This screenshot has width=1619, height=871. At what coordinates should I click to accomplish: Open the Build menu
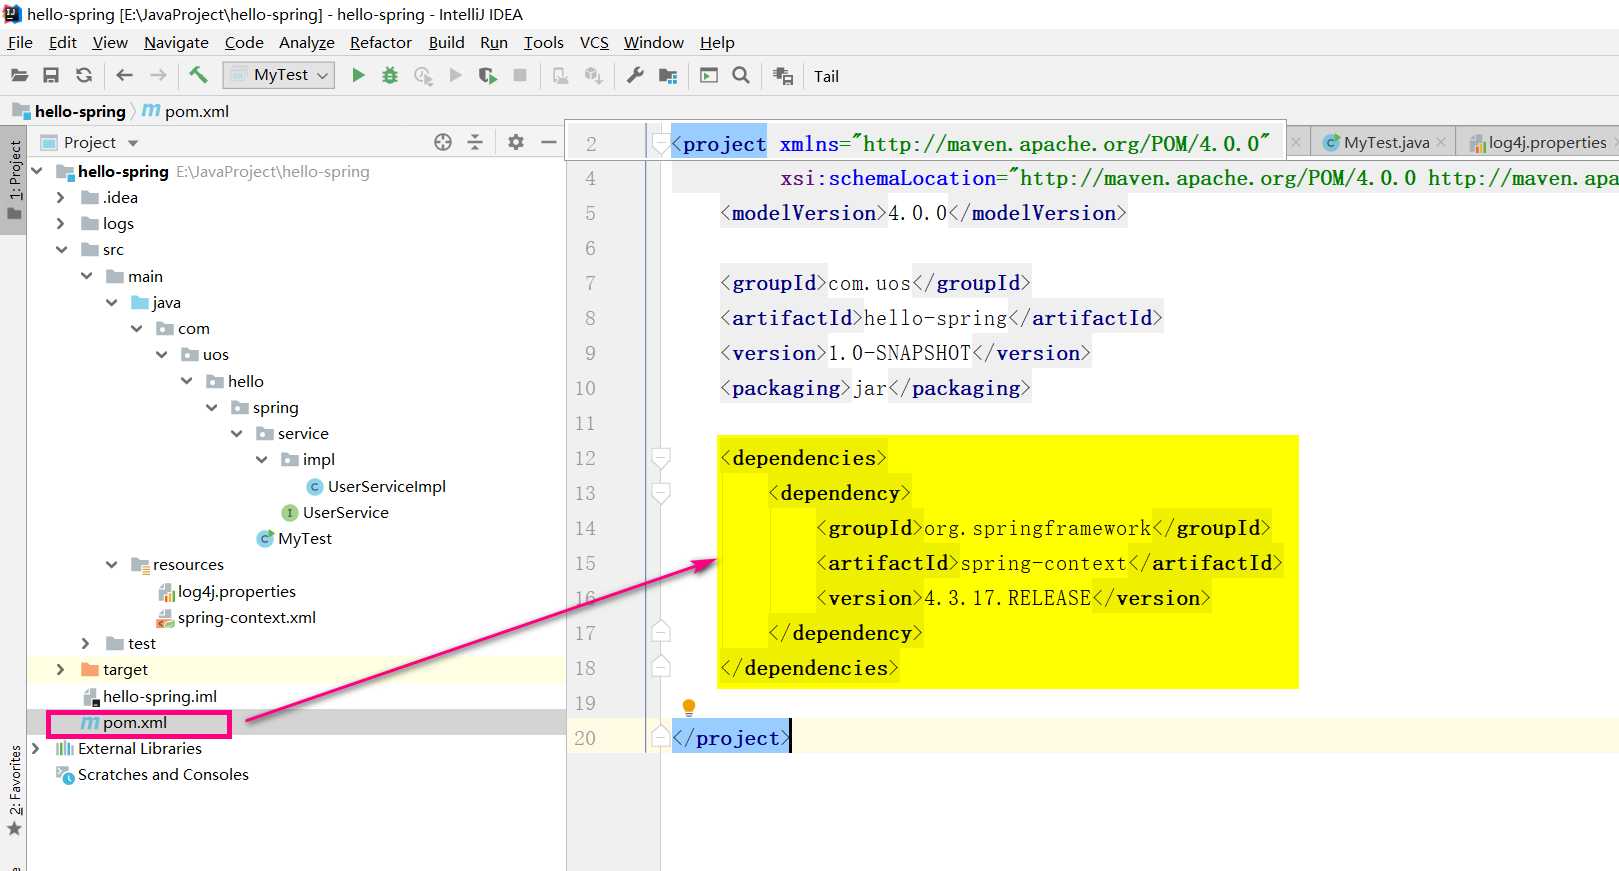tap(446, 42)
